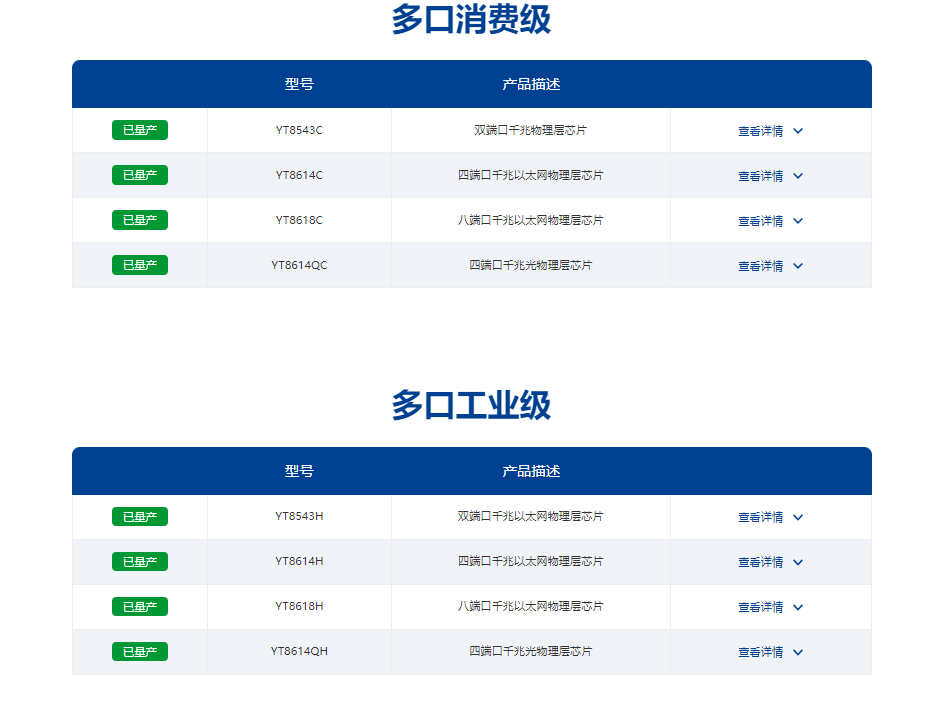
Task: Expand details chevron for YT8618H row
Action: tap(798, 607)
